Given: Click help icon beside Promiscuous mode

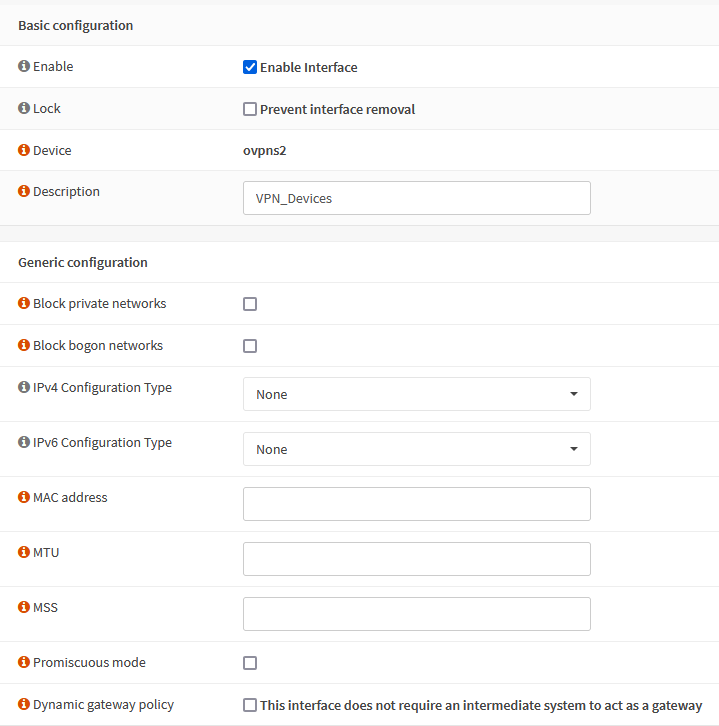Looking at the screenshot, I should [24, 662].
